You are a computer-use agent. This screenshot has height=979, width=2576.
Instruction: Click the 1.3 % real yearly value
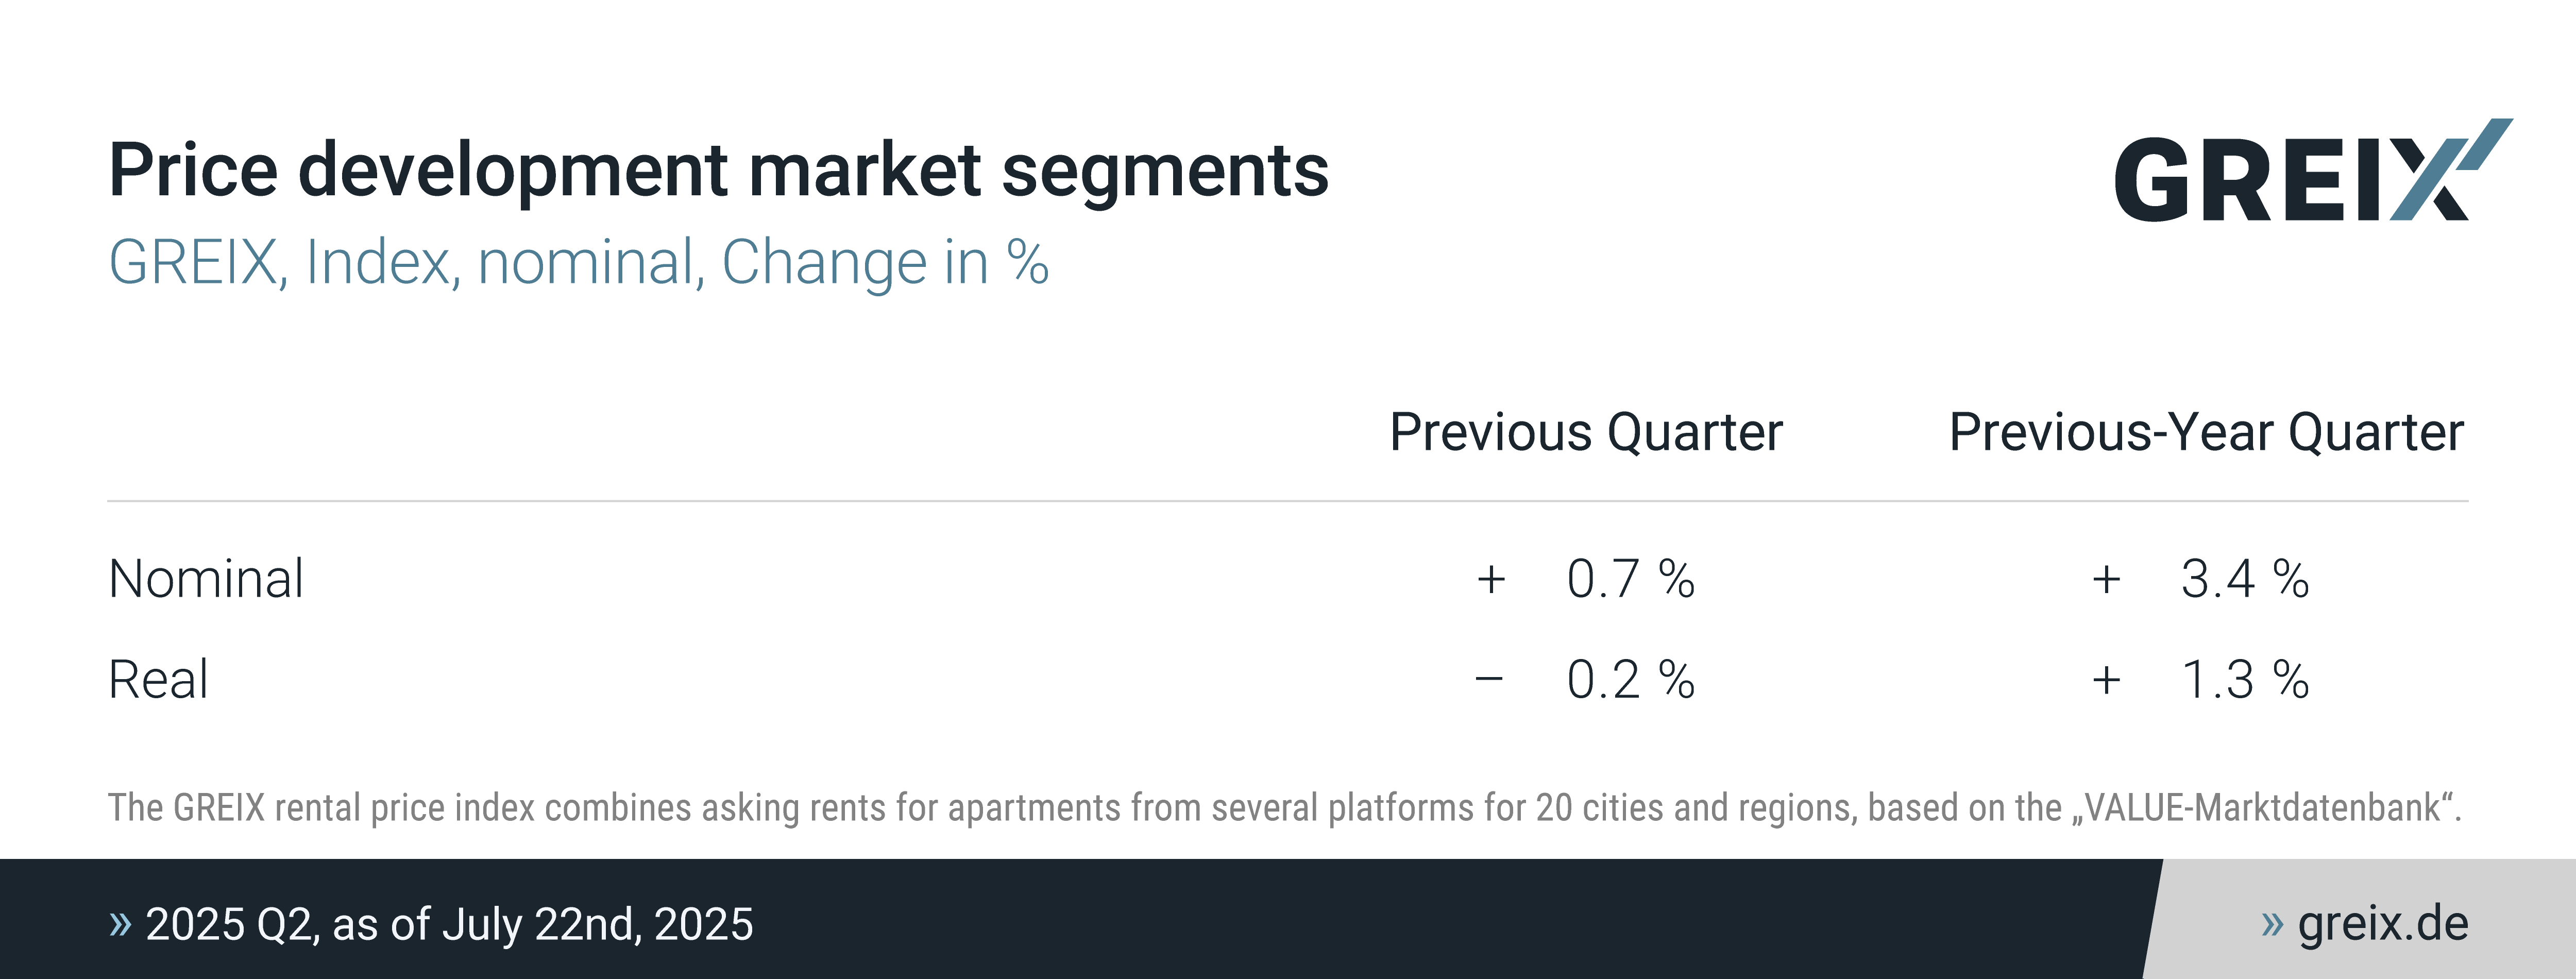pyautogui.click(x=2244, y=680)
